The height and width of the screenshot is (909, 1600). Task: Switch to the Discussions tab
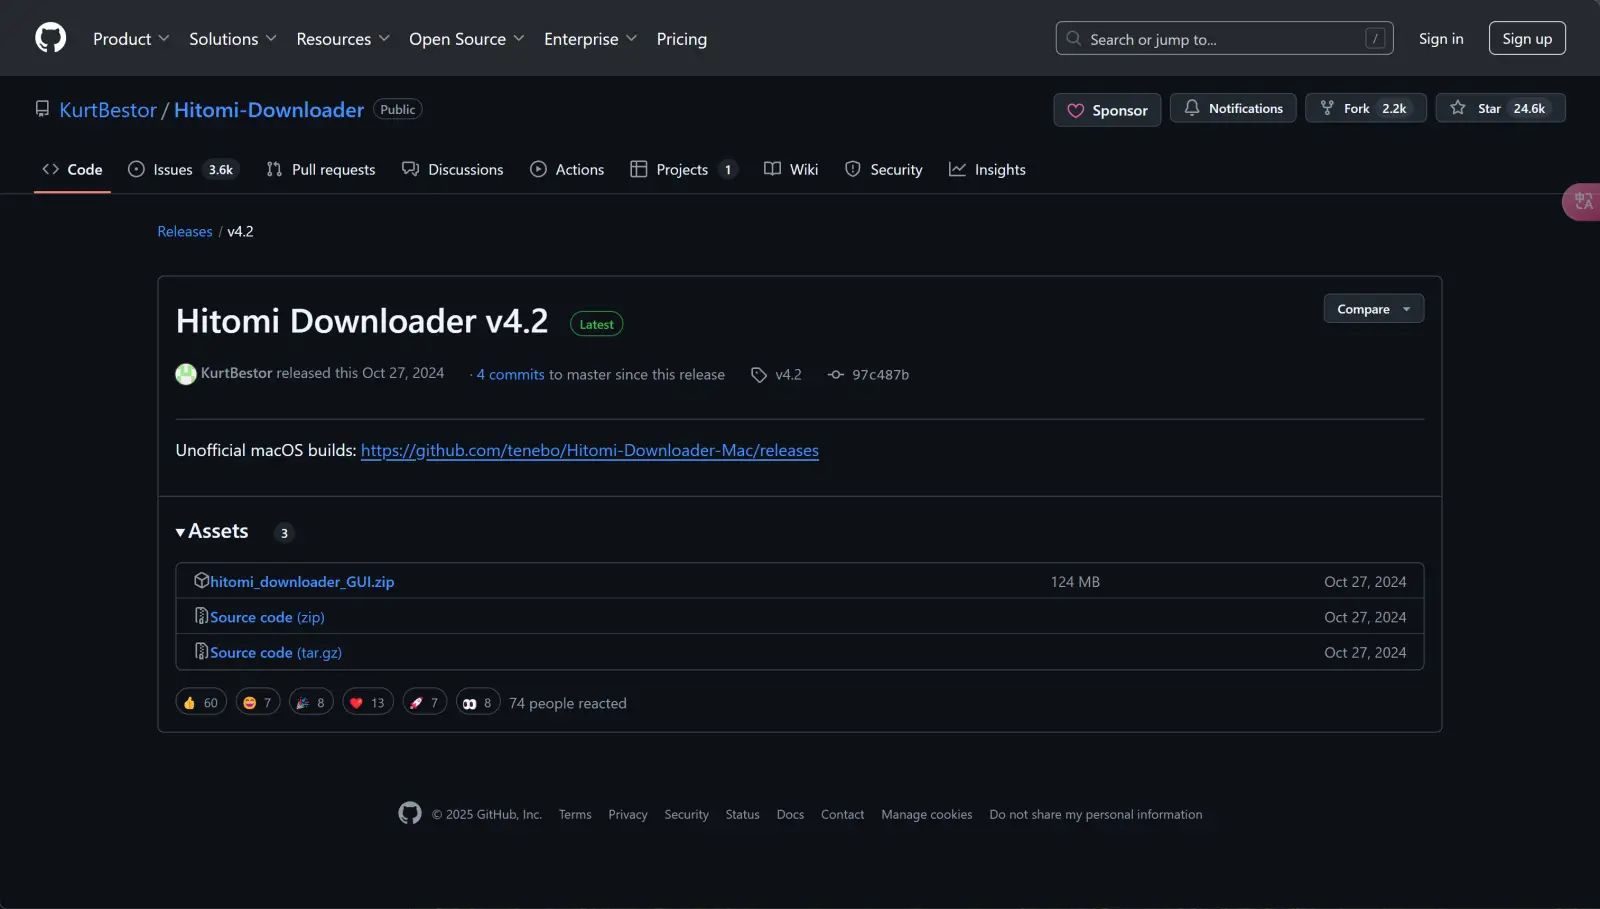point(453,170)
